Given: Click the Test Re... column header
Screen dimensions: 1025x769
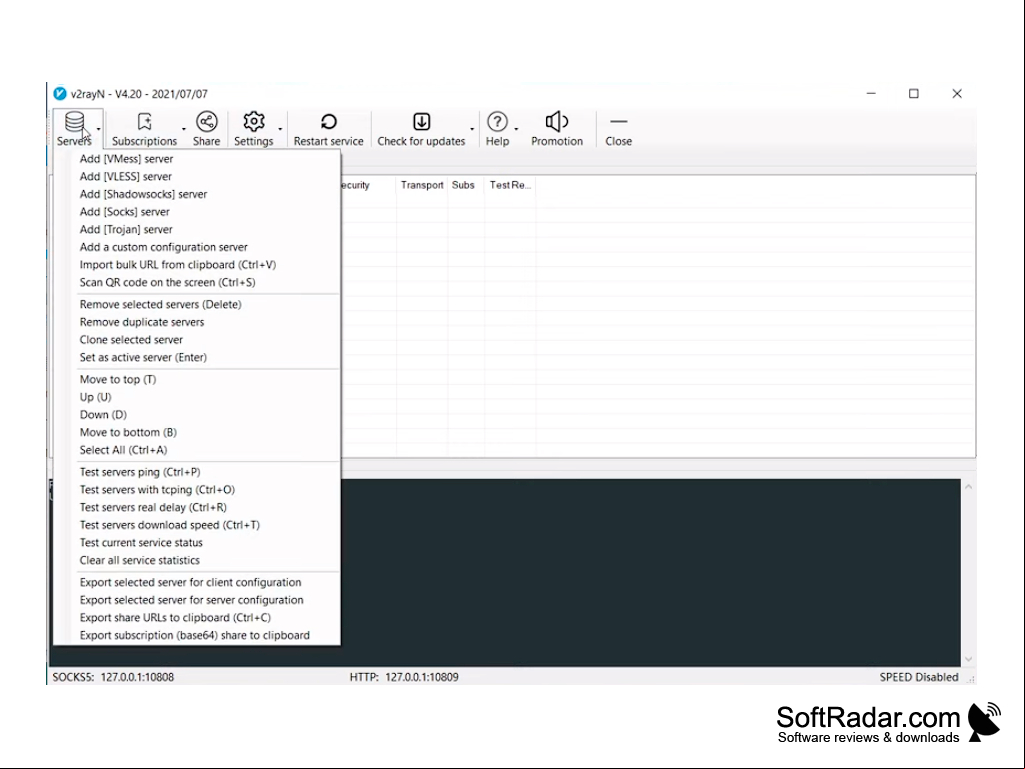Looking at the screenshot, I should coord(510,185).
